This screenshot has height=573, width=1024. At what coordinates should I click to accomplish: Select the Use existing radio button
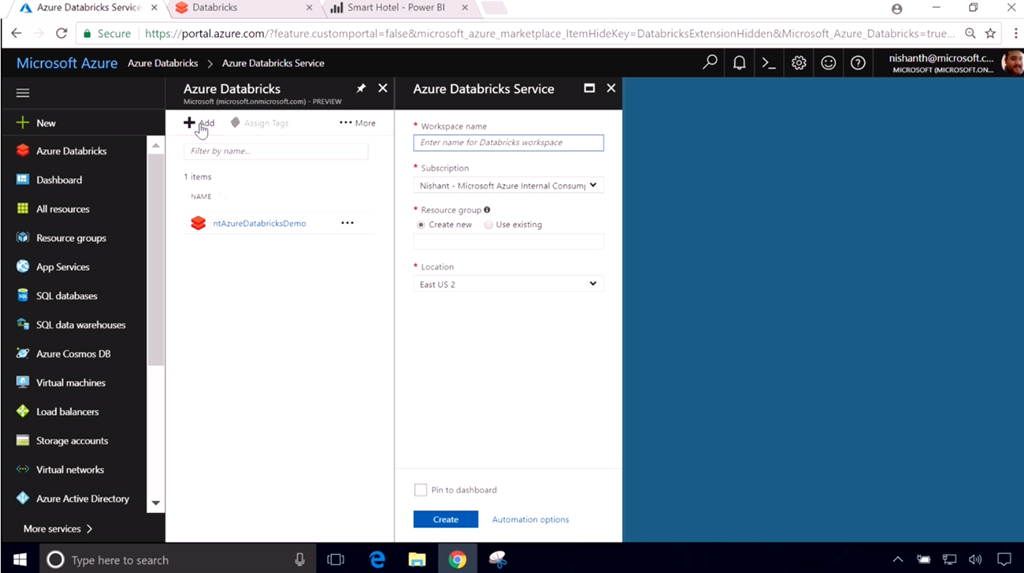488,225
